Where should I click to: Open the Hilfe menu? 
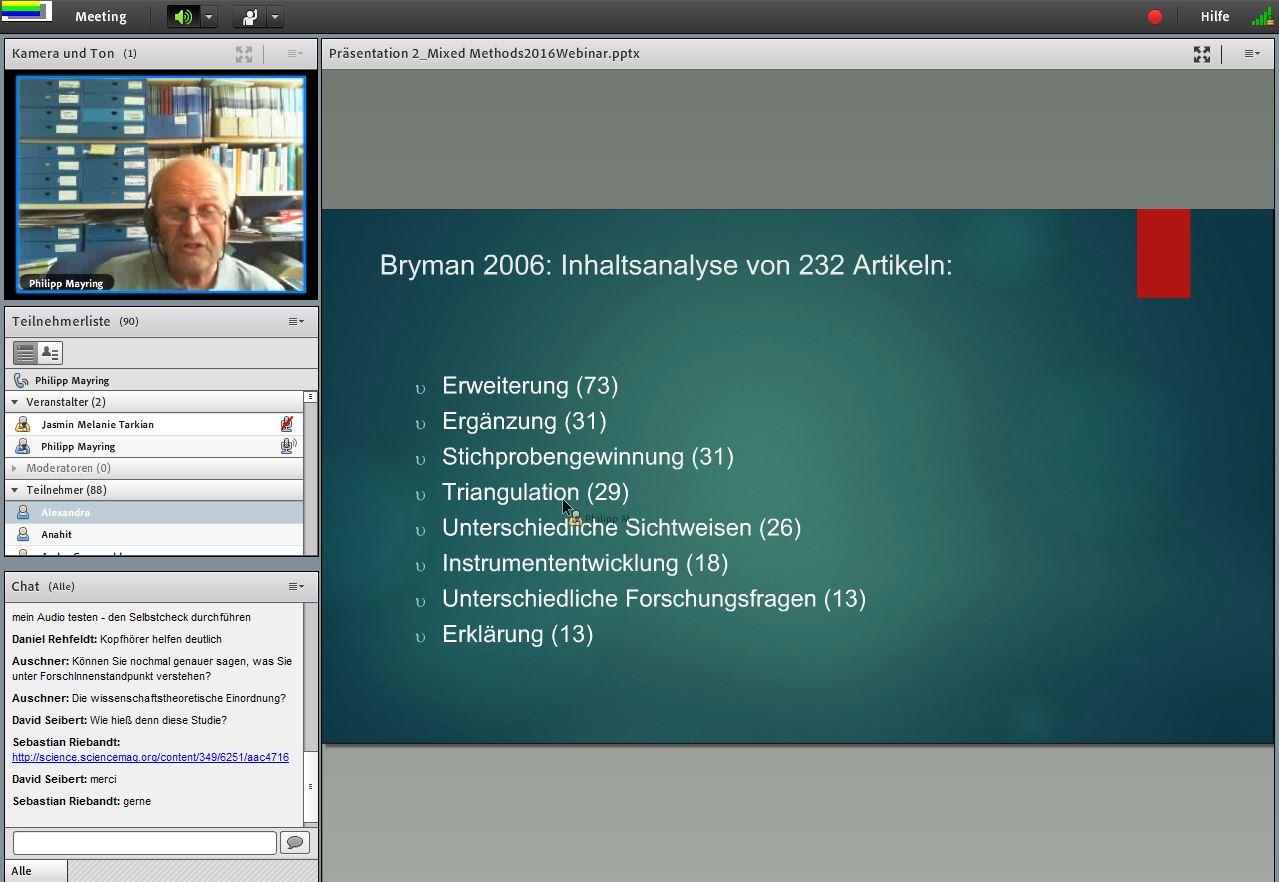click(1215, 17)
